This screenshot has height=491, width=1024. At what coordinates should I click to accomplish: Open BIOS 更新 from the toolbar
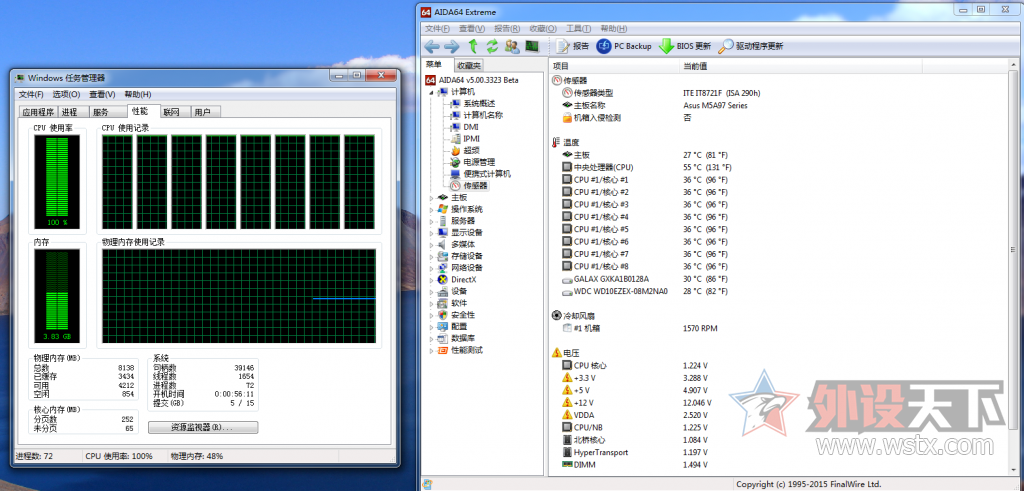click(x=685, y=46)
